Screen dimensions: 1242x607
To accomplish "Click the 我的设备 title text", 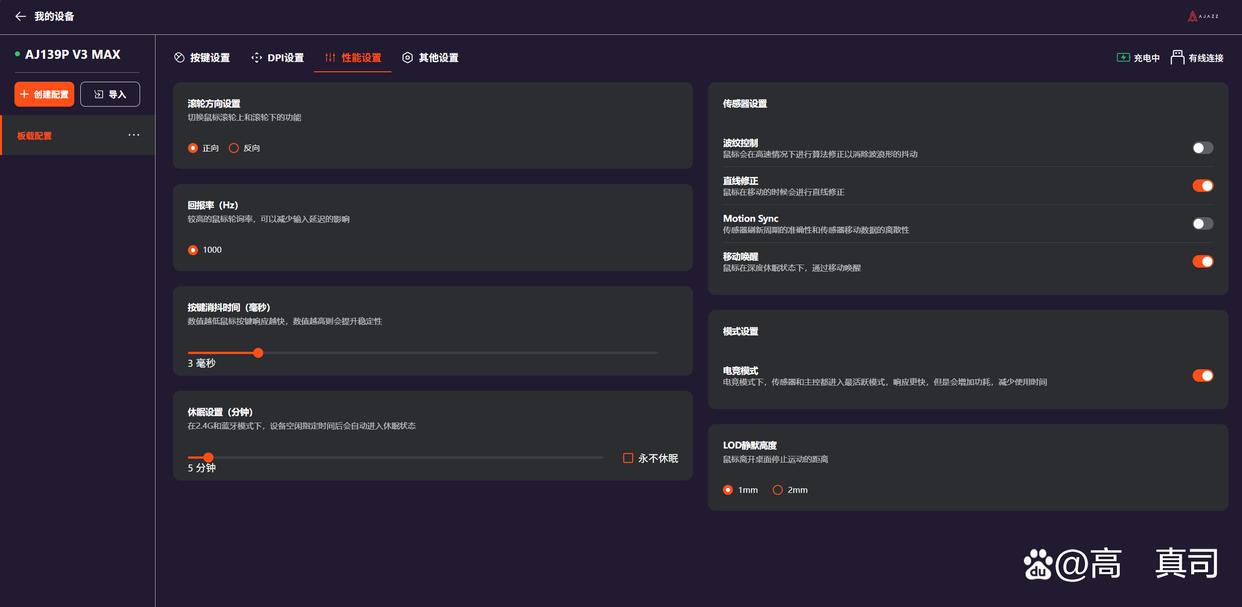I will coord(54,16).
